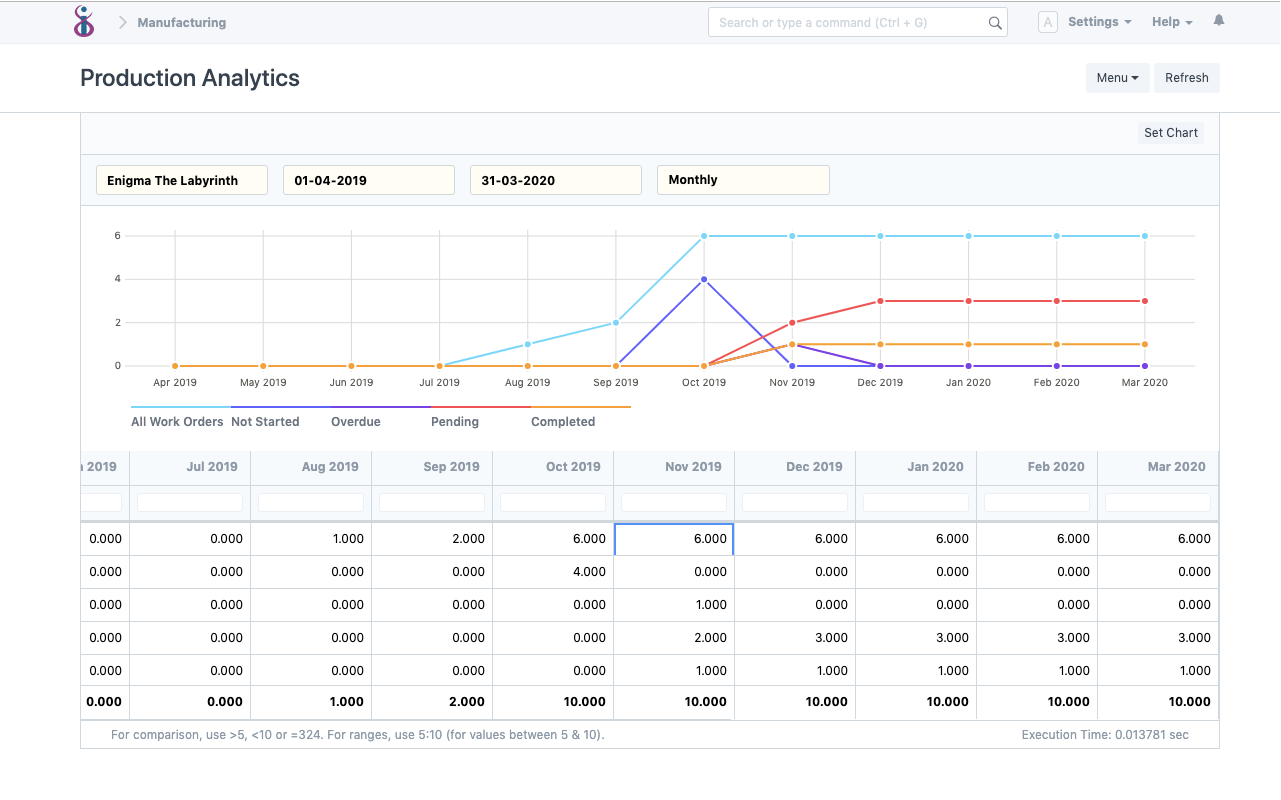1281x800 pixels.
Task: Navigate to Manufacturing breadcrumb
Action: tap(181, 21)
